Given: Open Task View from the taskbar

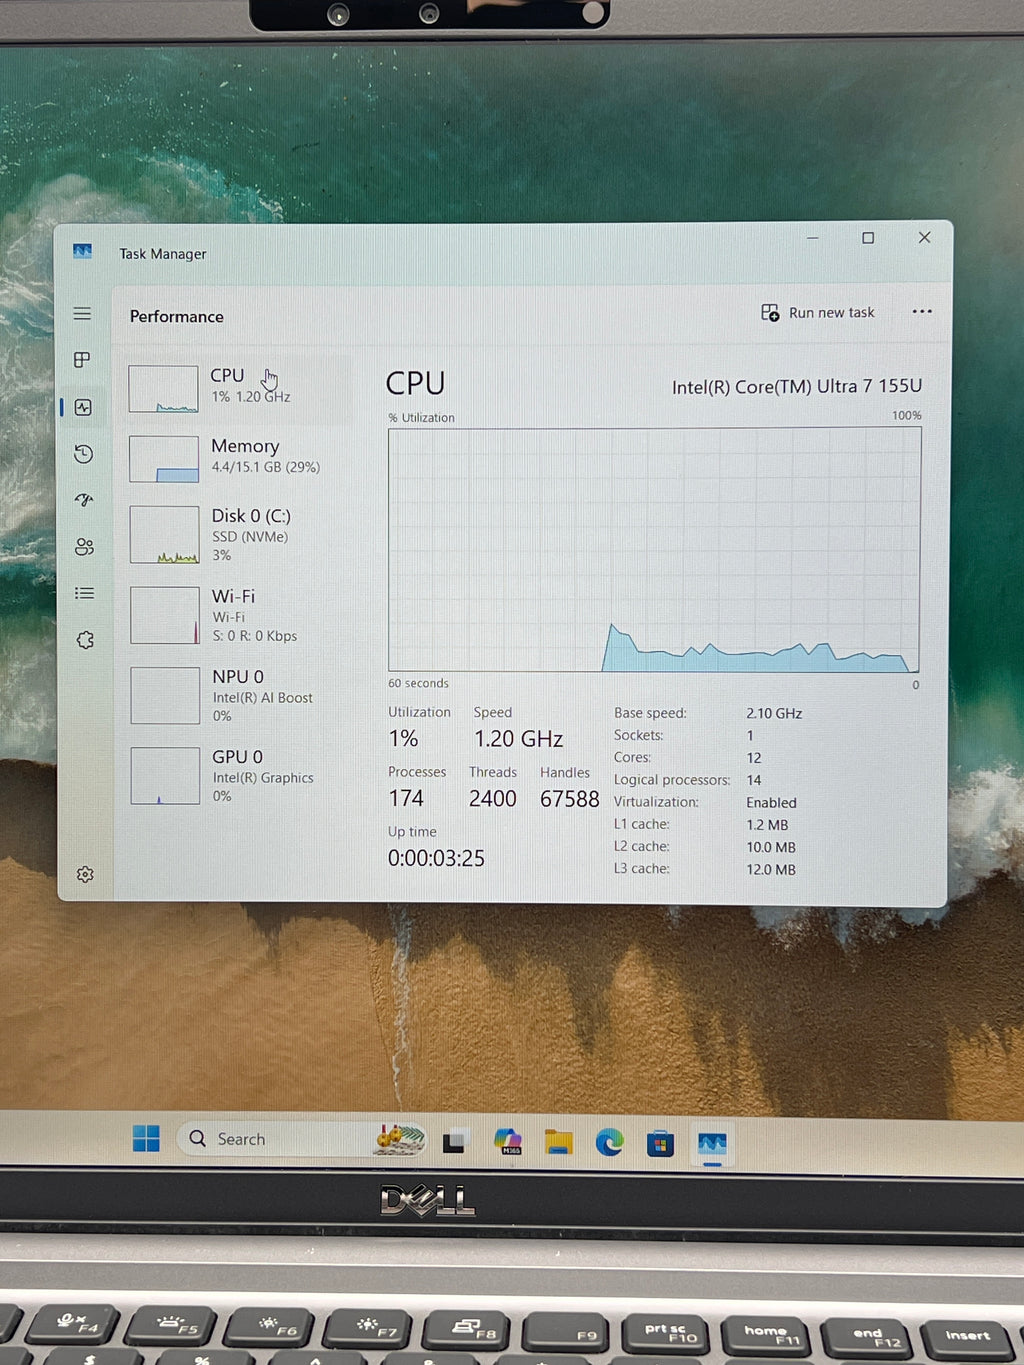Looking at the screenshot, I should 454,1141.
